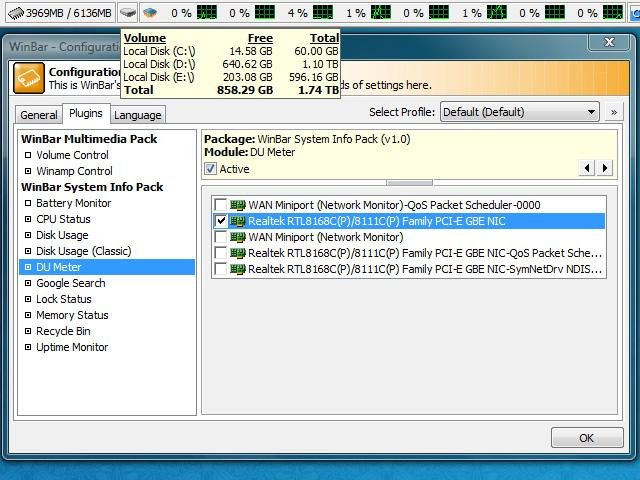
Task: Select Disk Usage (Classic) plugin
Action: (84, 251)
